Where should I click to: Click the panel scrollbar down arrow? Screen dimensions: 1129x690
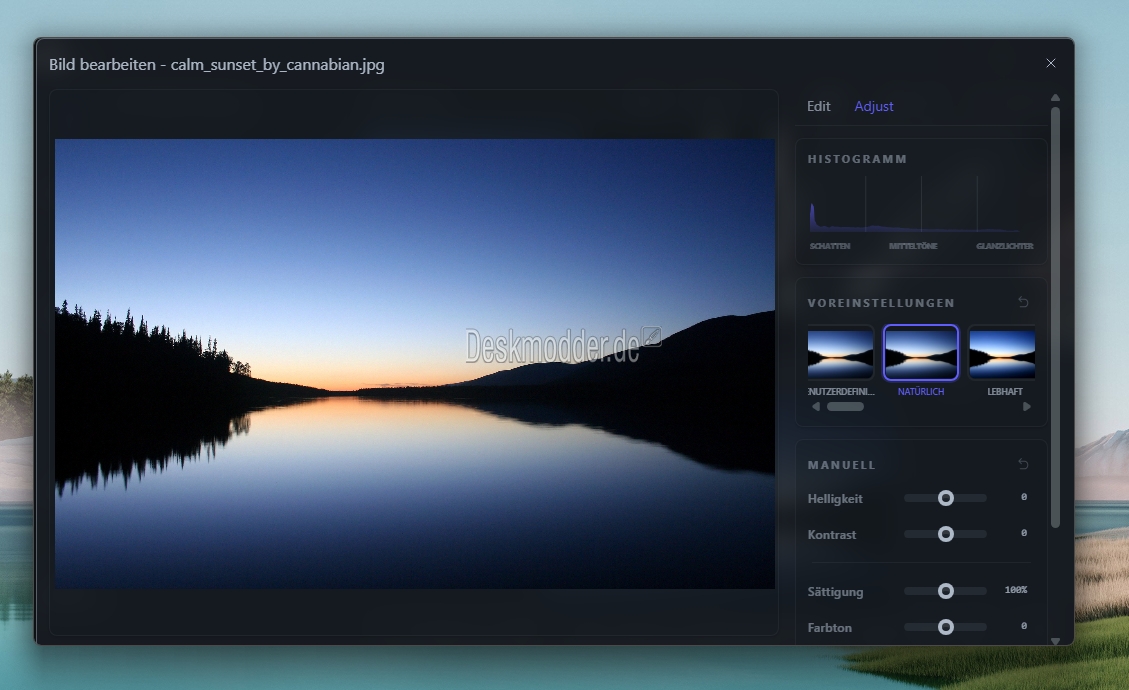pos(1055,641)
